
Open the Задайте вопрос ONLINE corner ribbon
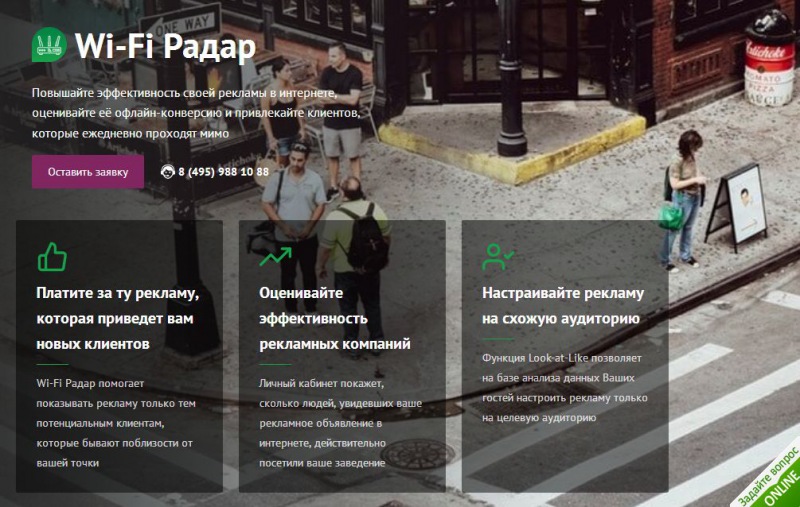tap(771, 478)
